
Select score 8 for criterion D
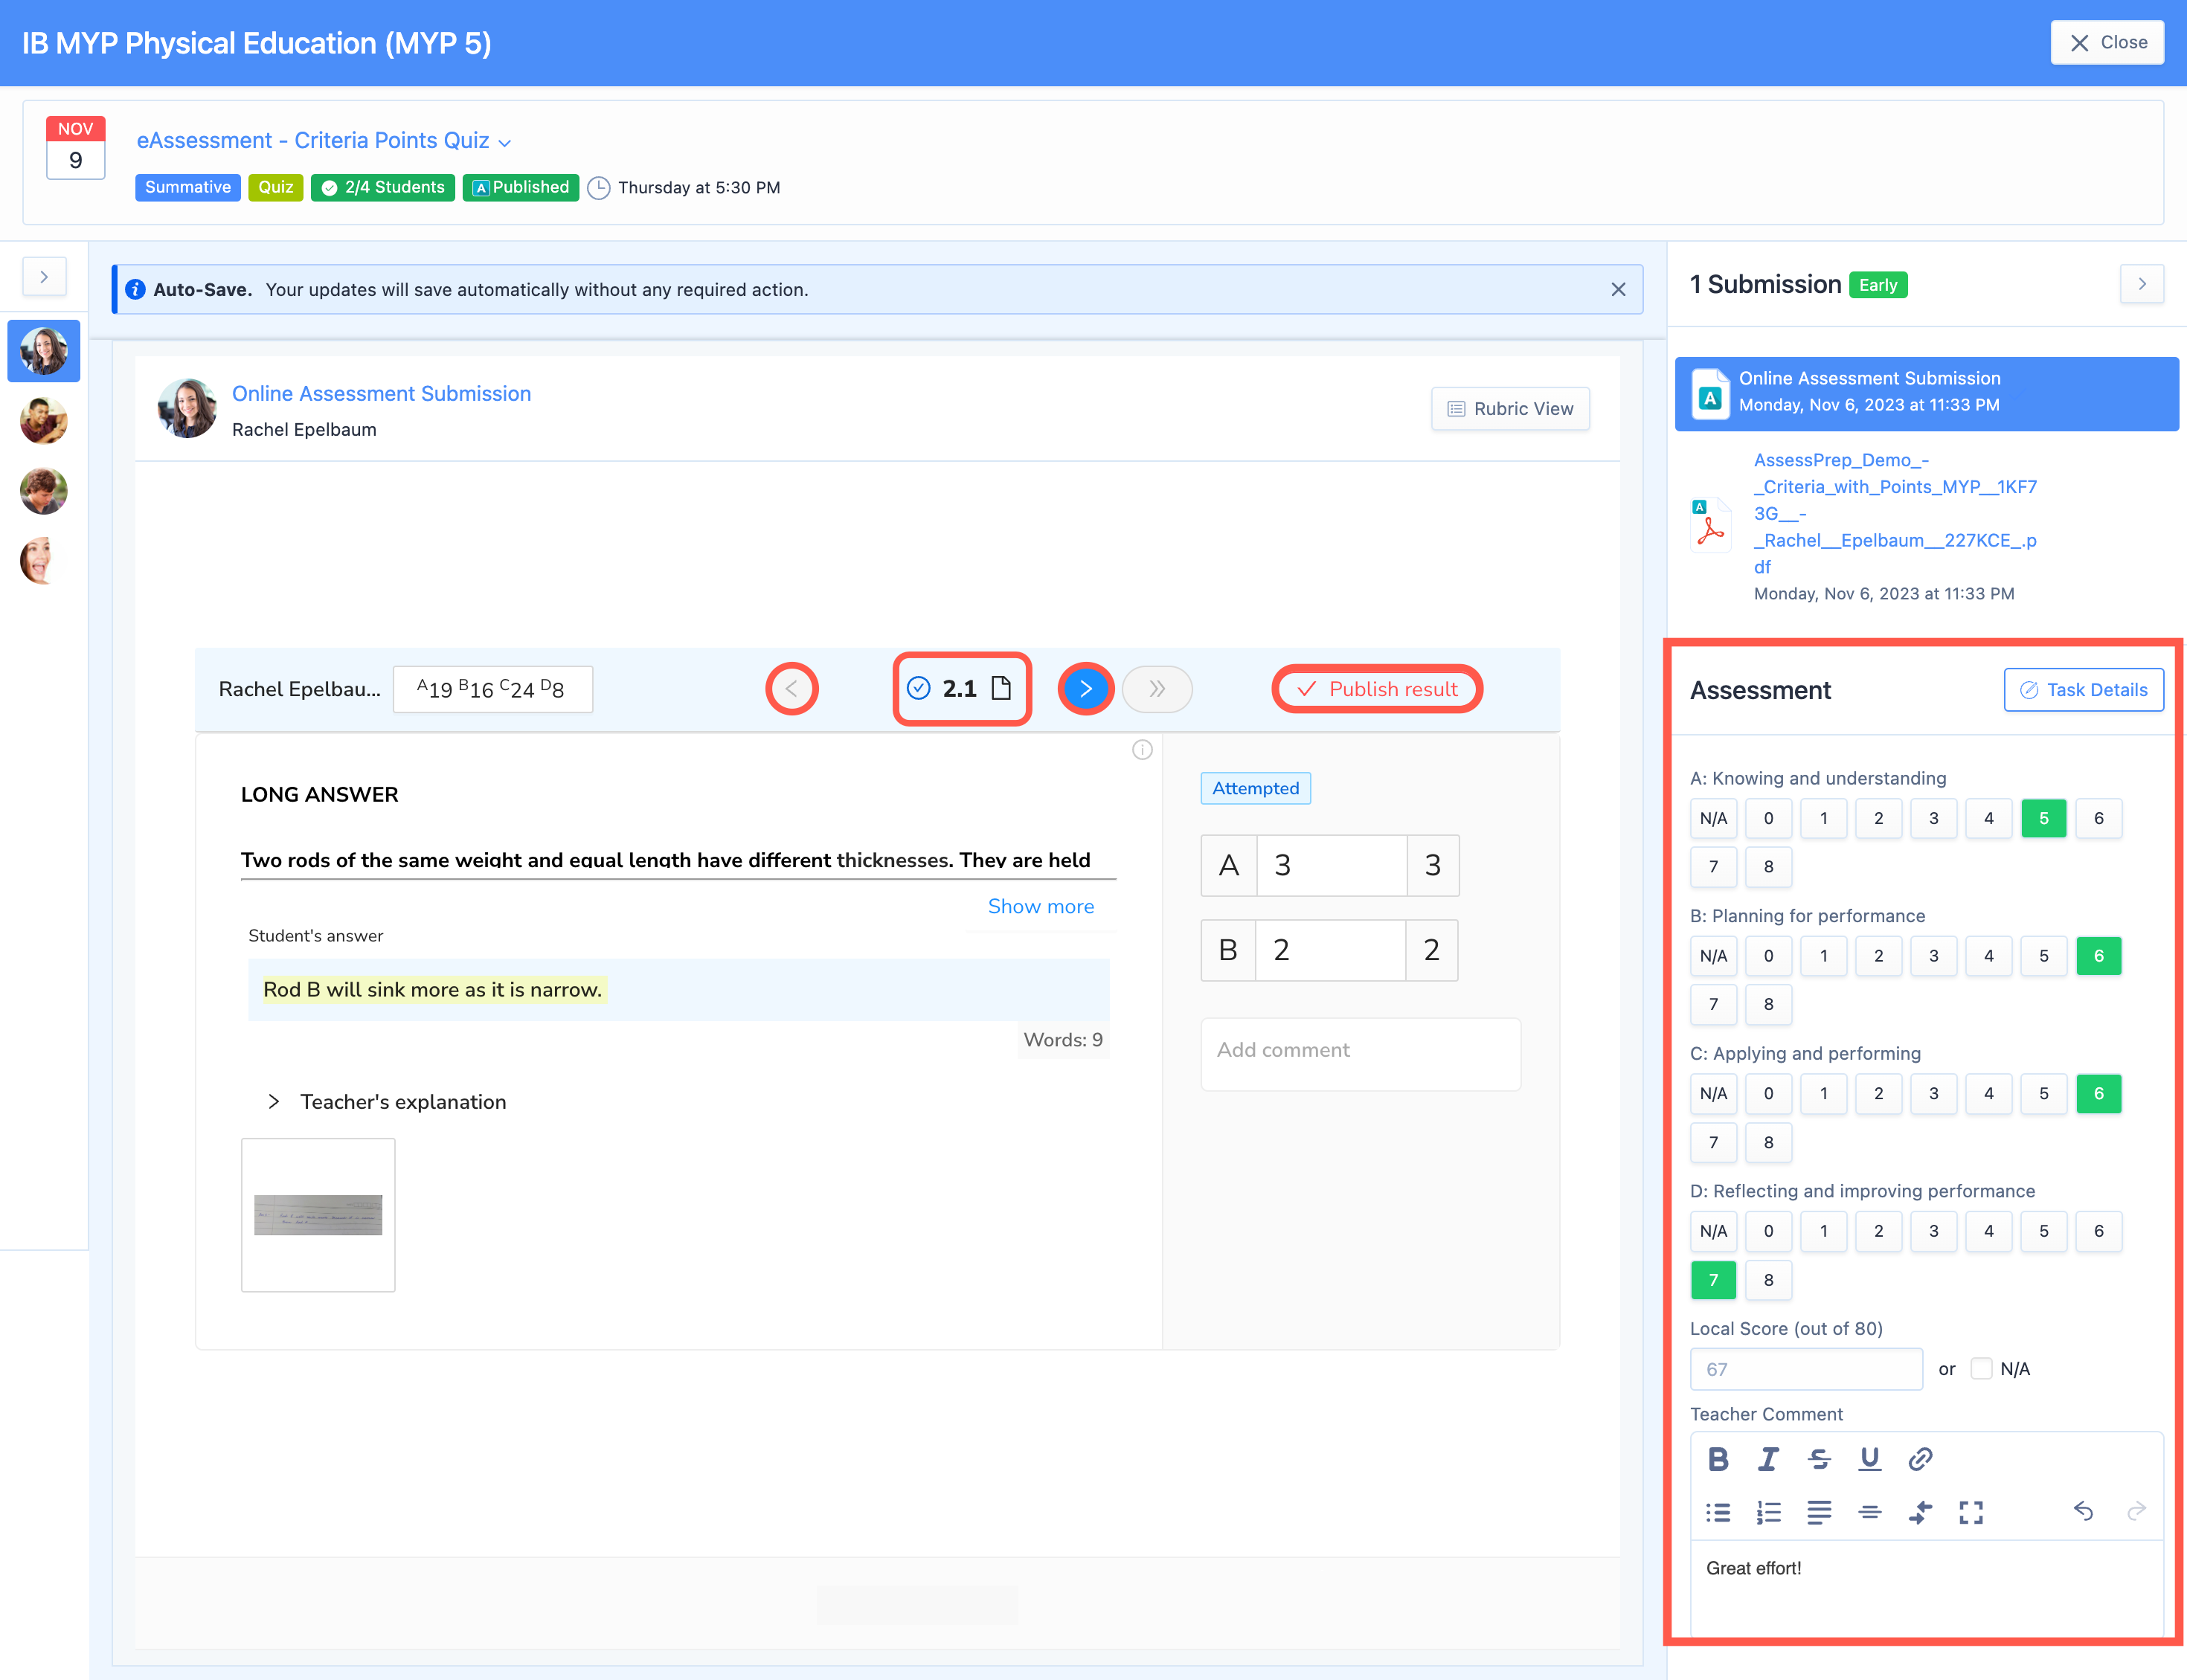coord(1768,1280)
